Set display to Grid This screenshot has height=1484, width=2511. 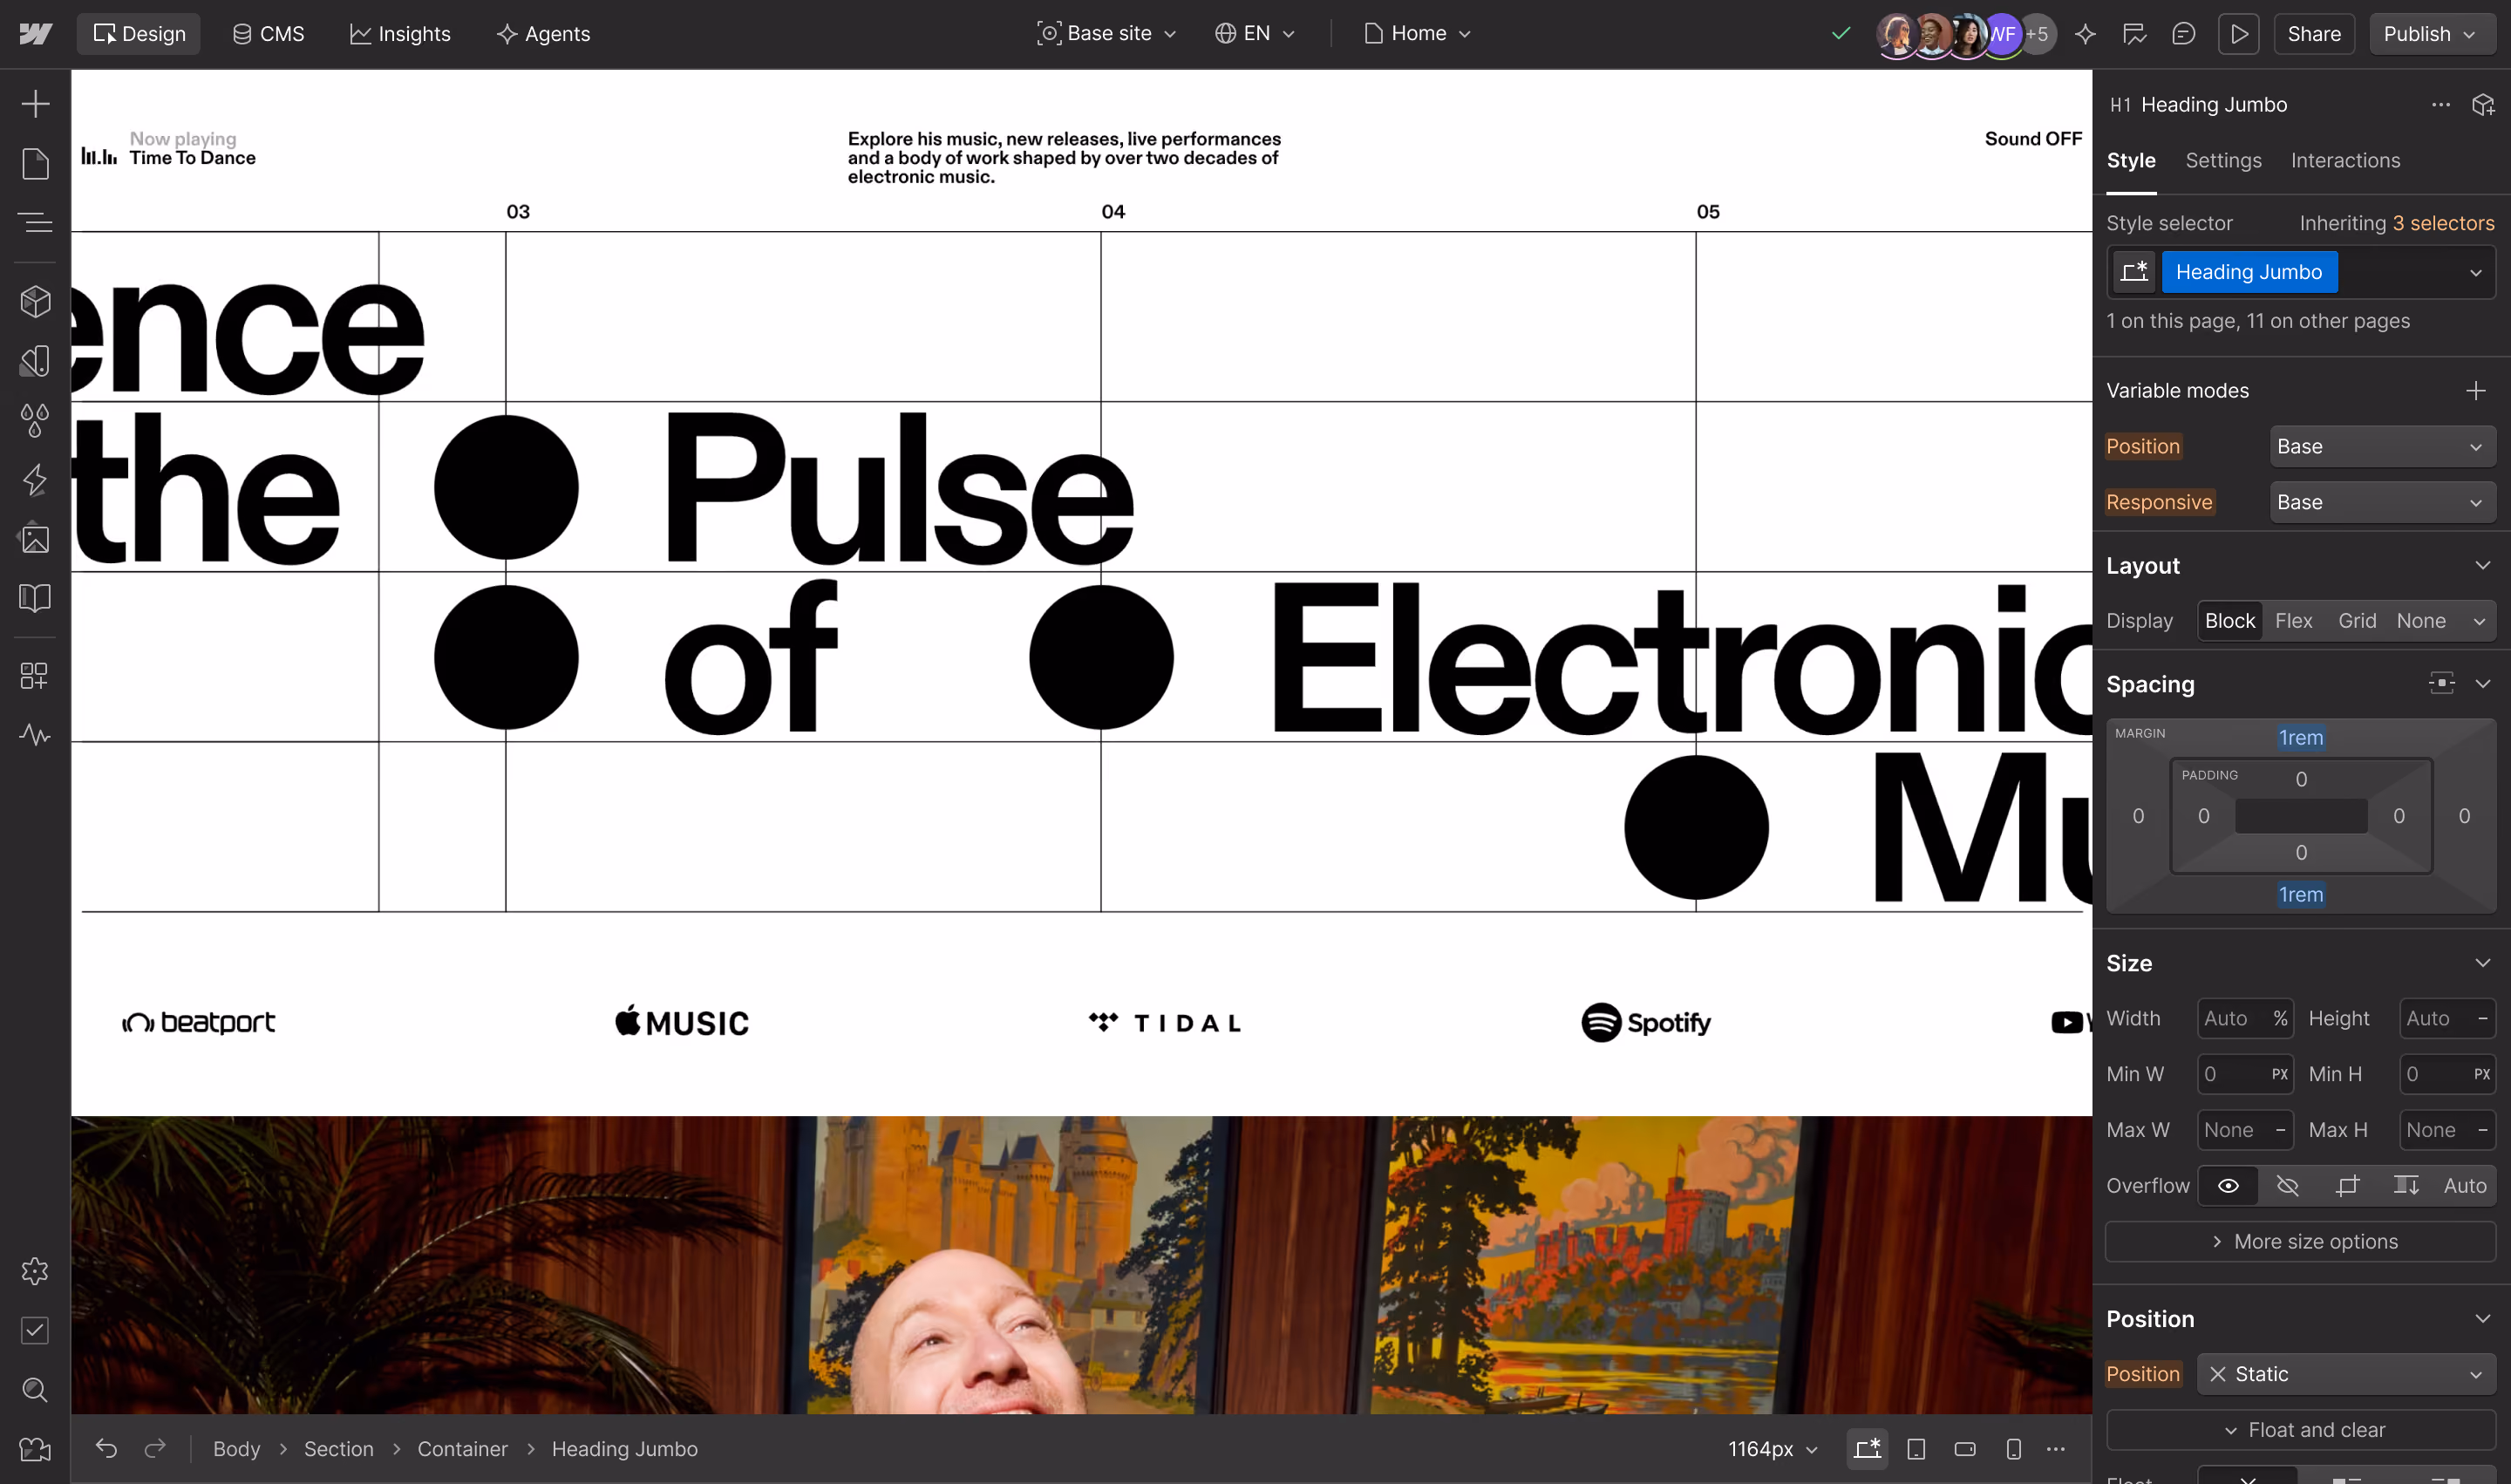click(x=2356, y=621)
